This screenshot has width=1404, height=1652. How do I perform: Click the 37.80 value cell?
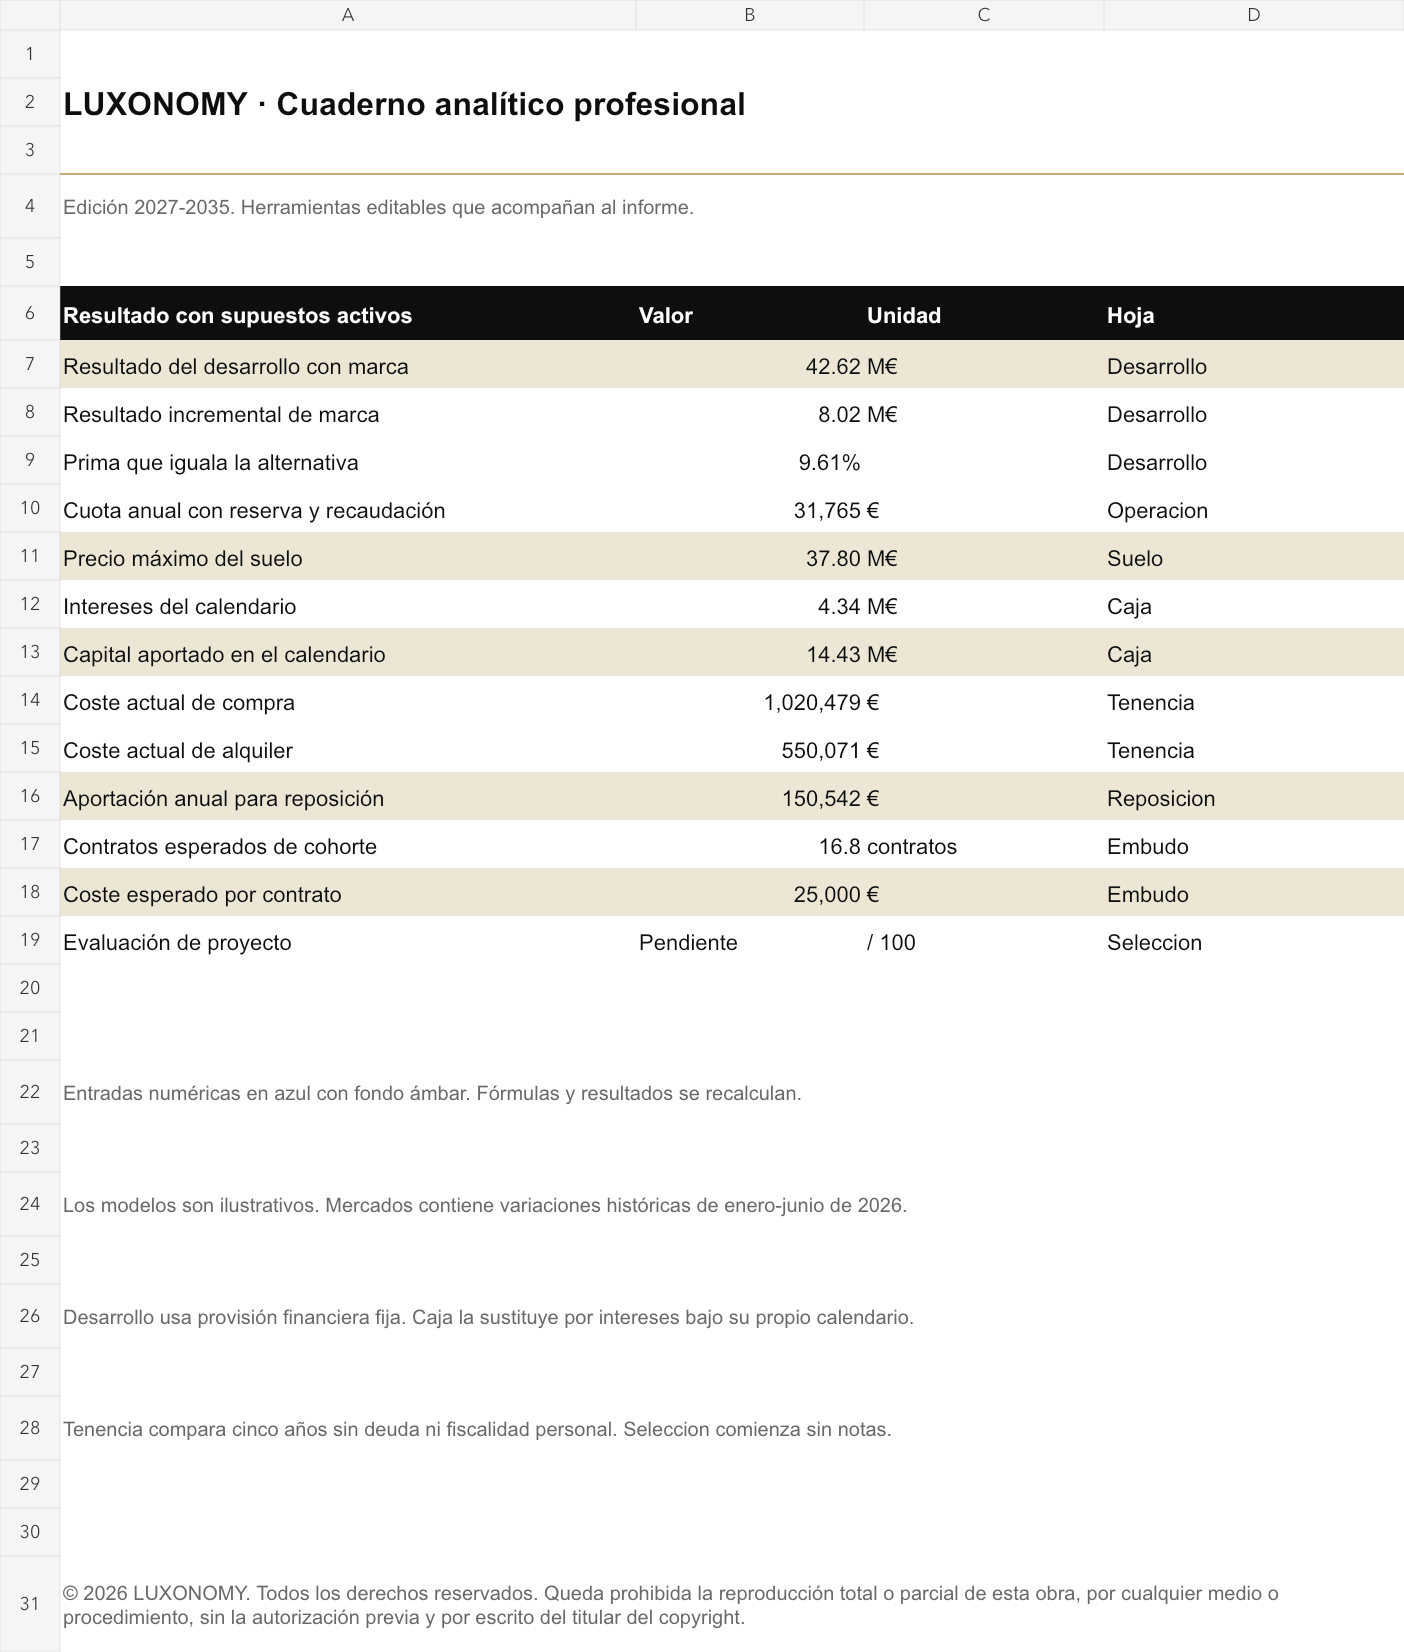[750, 558]
